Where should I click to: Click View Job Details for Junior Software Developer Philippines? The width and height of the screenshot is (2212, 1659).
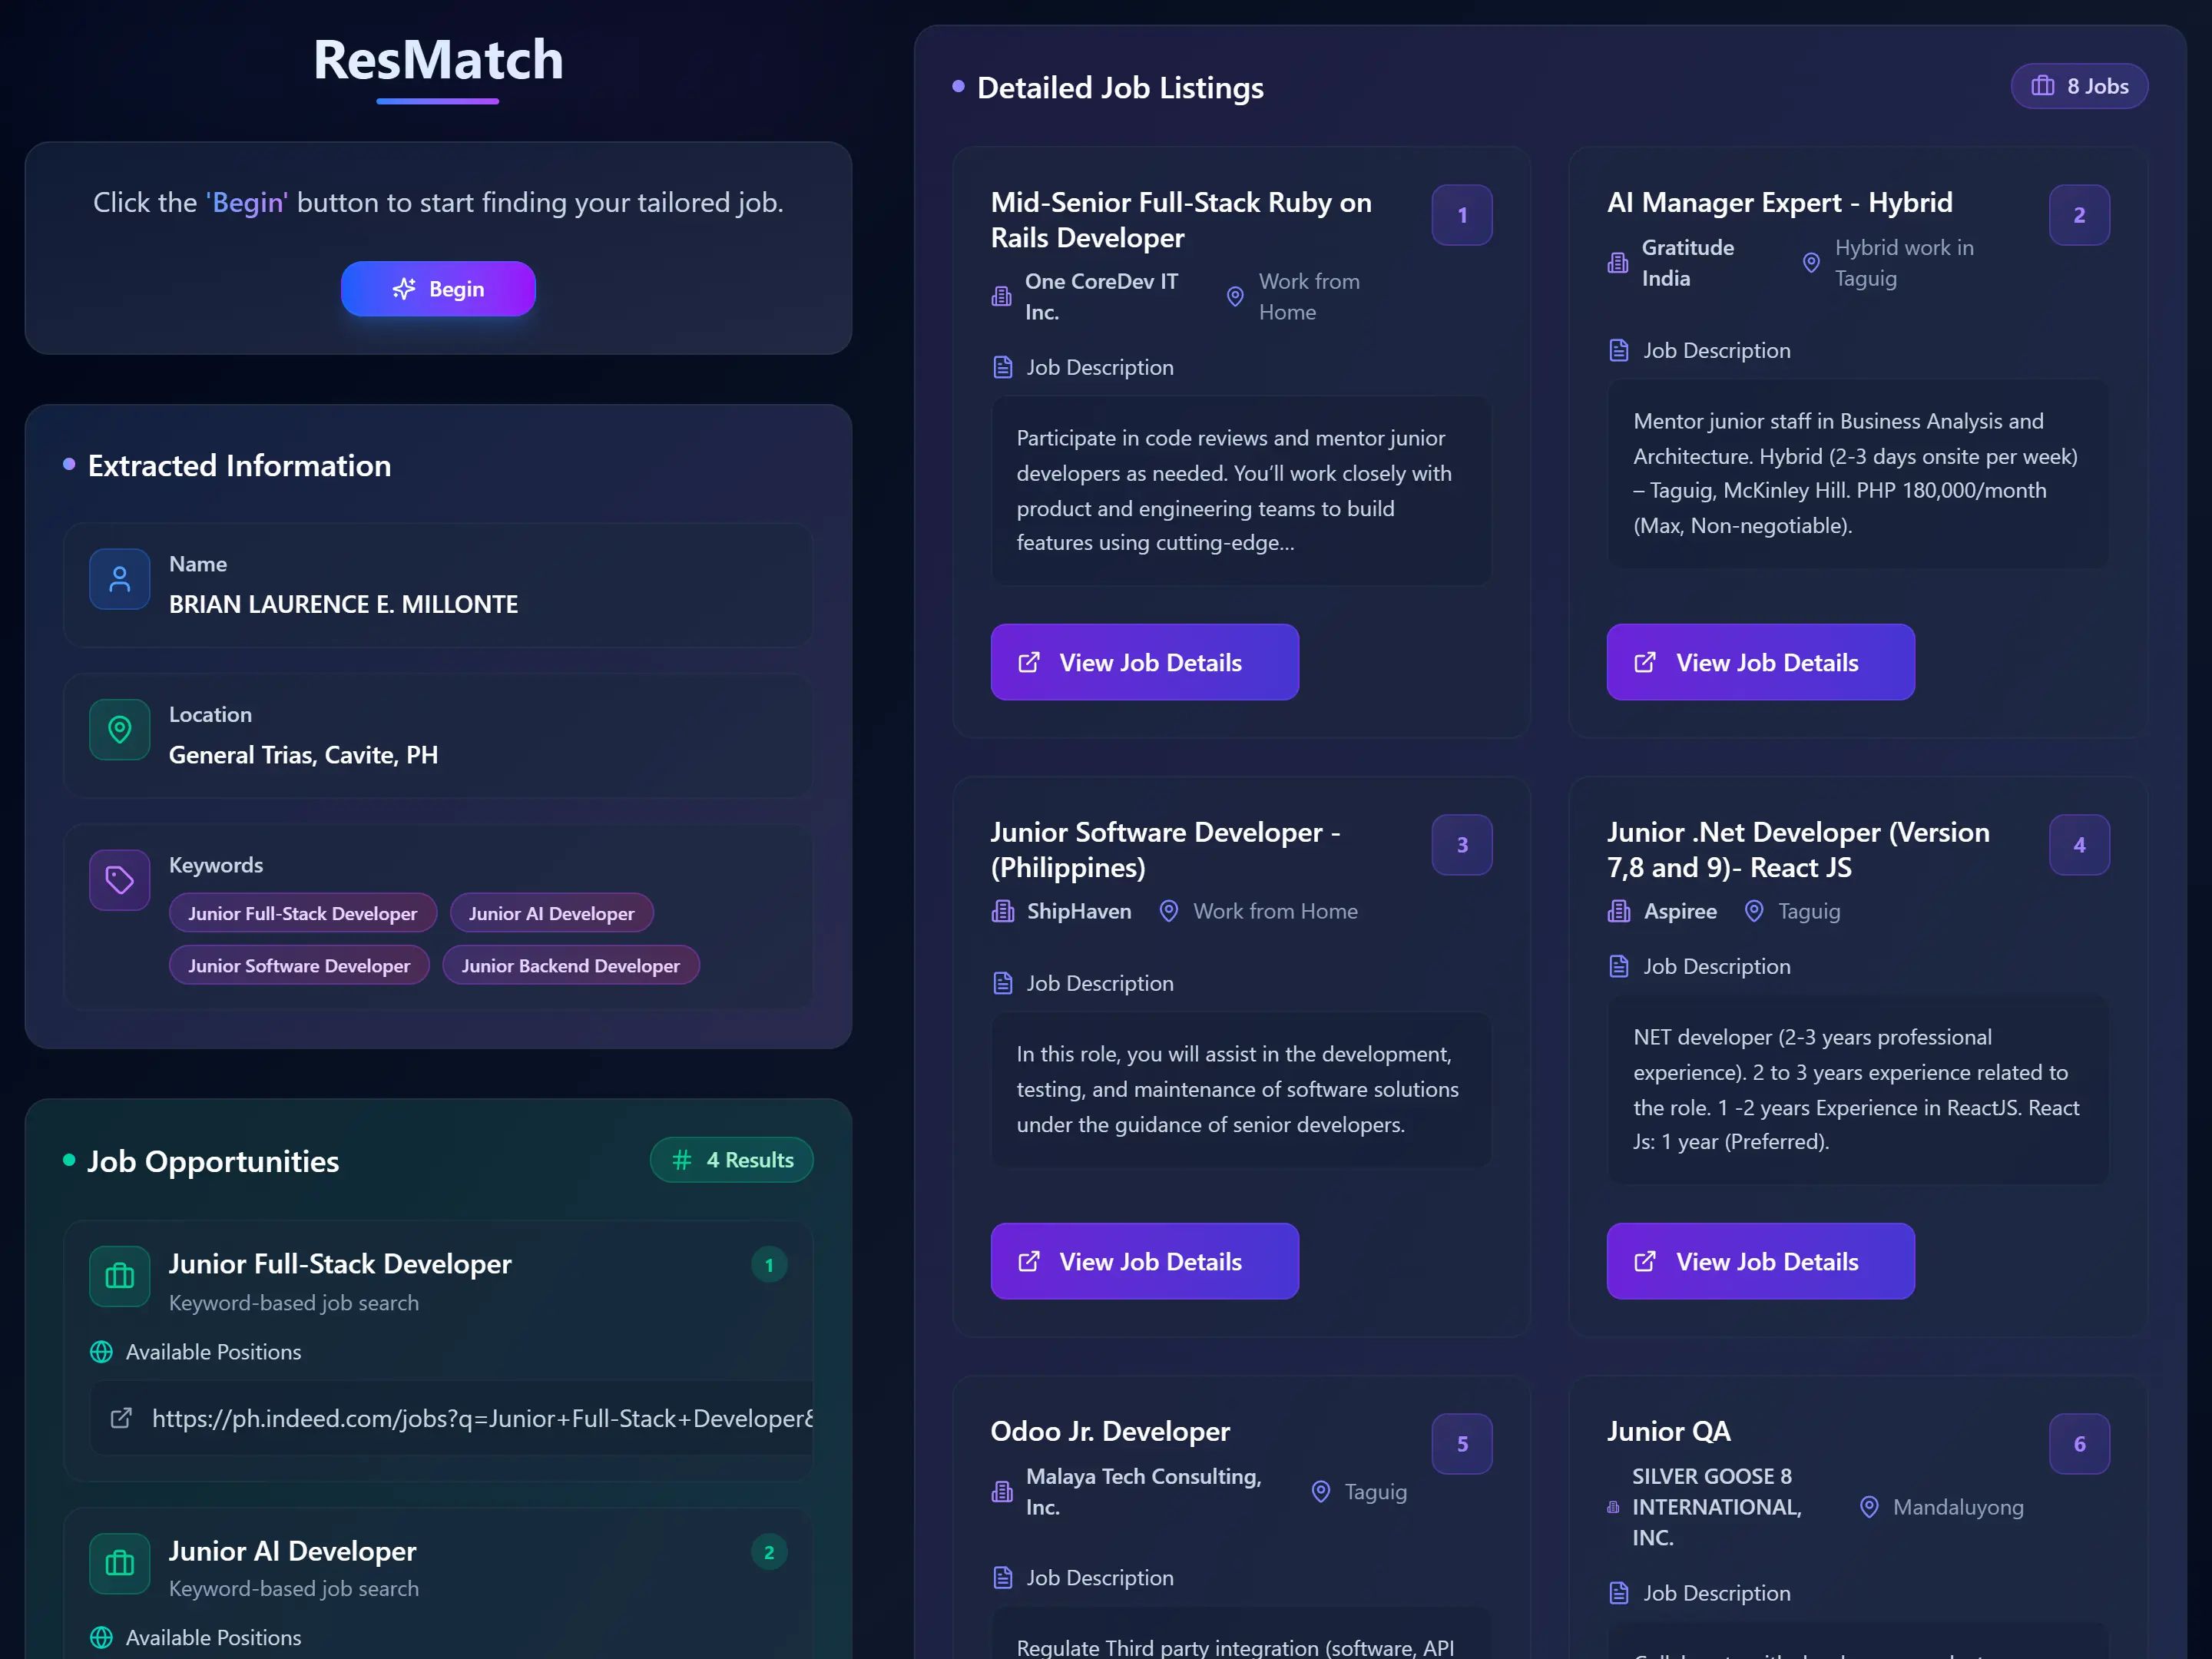click(1144, 1261)
